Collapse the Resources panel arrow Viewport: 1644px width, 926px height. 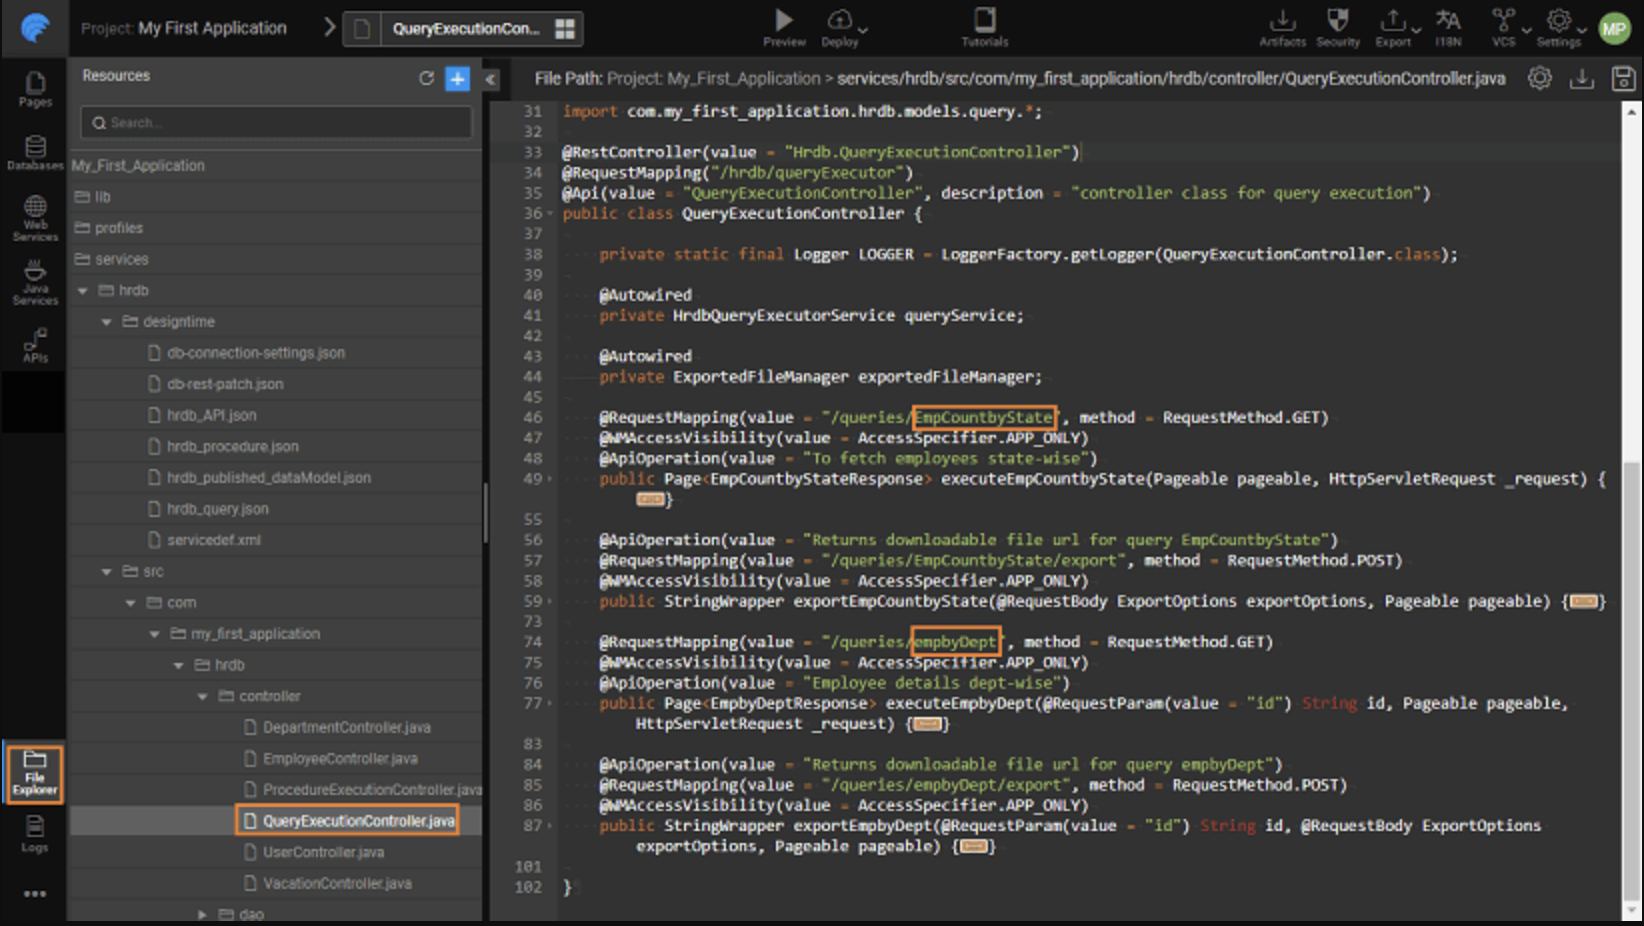[490, 79]
